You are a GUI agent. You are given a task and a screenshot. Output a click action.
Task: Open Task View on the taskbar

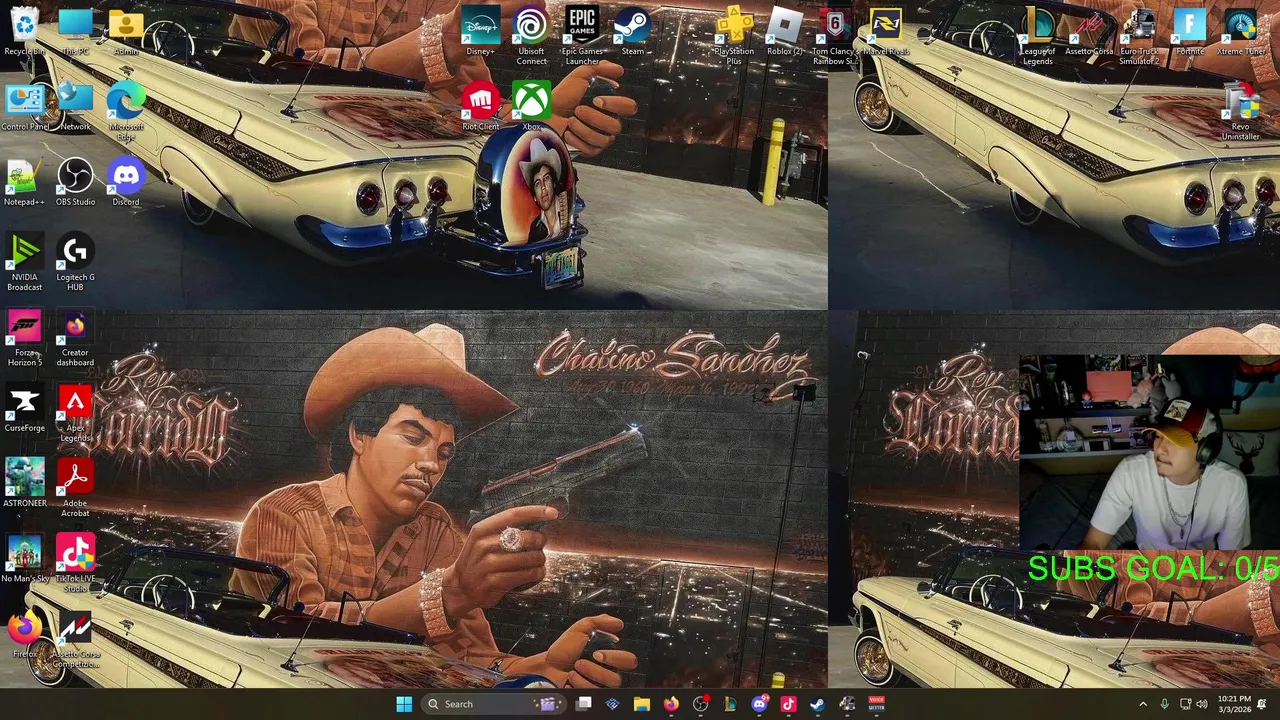pos(584,704)
